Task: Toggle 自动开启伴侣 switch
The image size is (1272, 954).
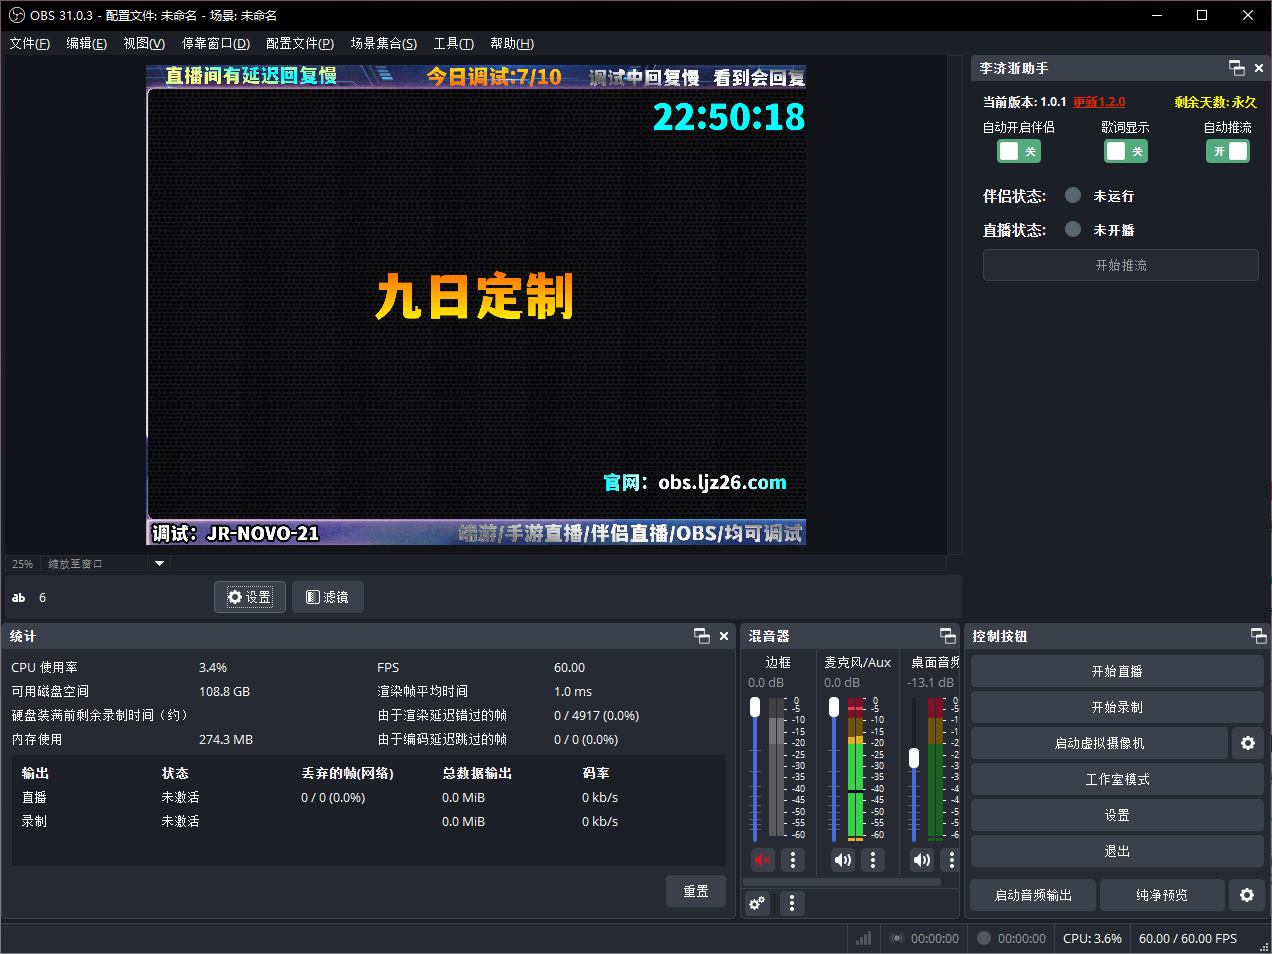Action: coord(1019,151)
